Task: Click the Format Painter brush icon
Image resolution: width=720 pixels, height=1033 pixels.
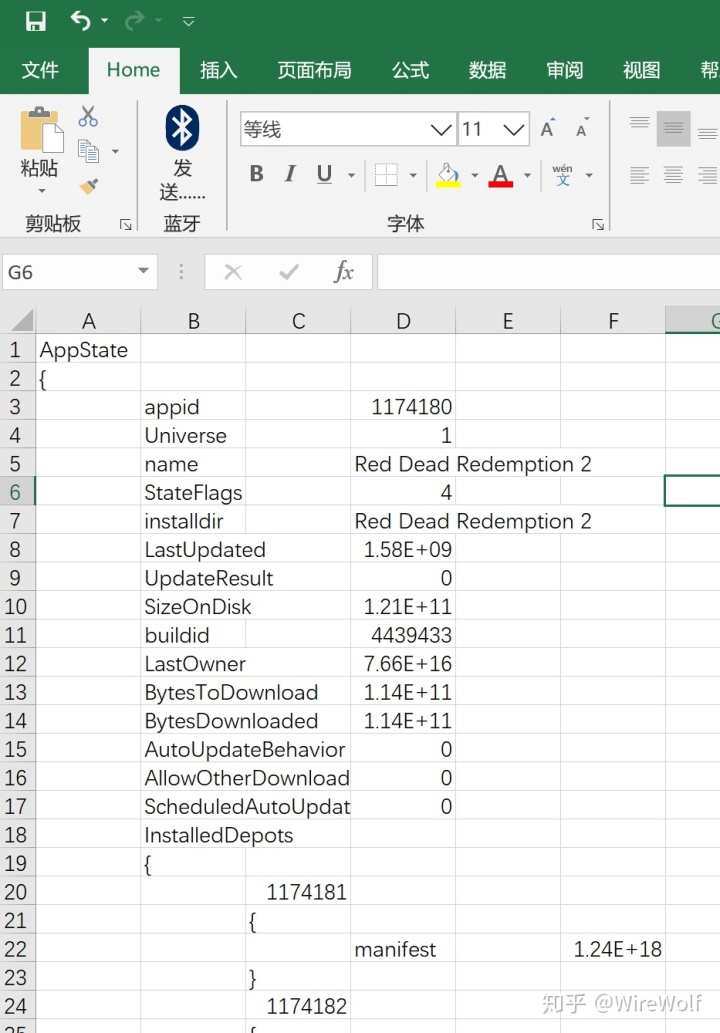Action: [x=88, y=187]
